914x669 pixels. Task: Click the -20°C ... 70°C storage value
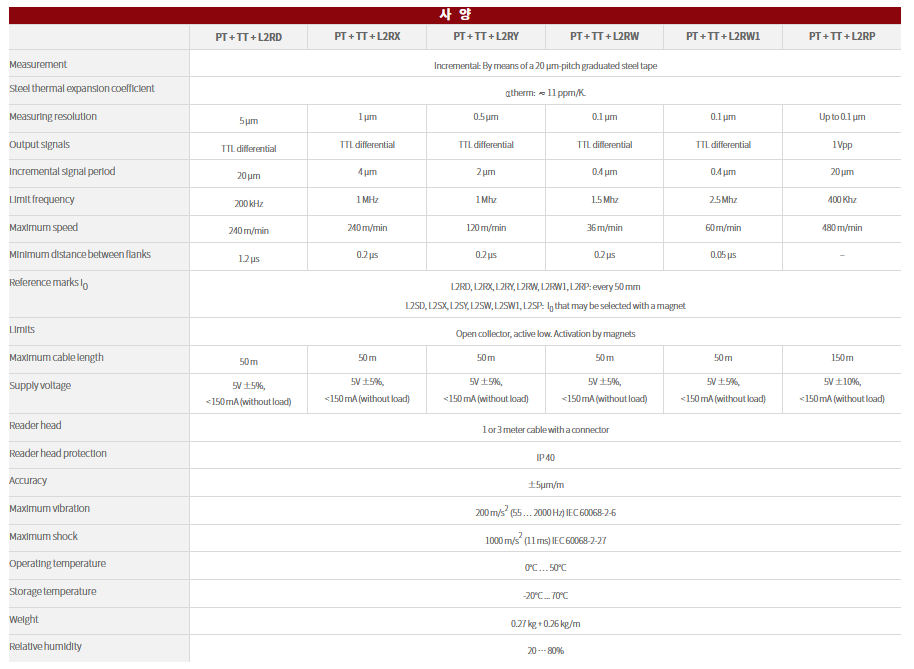tap(545, 596)
